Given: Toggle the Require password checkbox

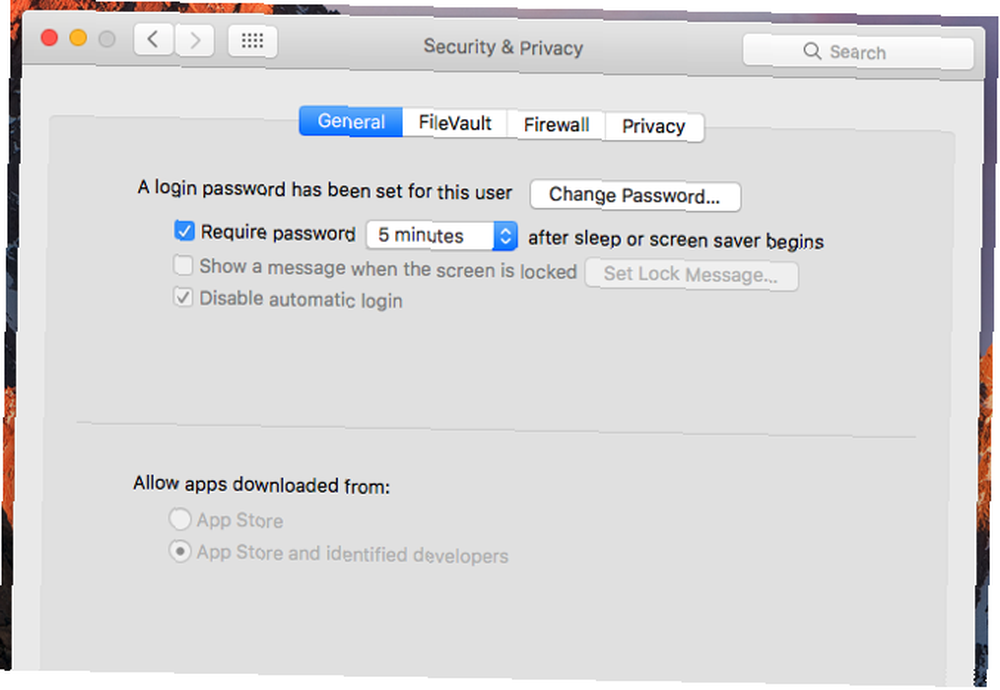Looking at the screenshot, I should 184,230.
